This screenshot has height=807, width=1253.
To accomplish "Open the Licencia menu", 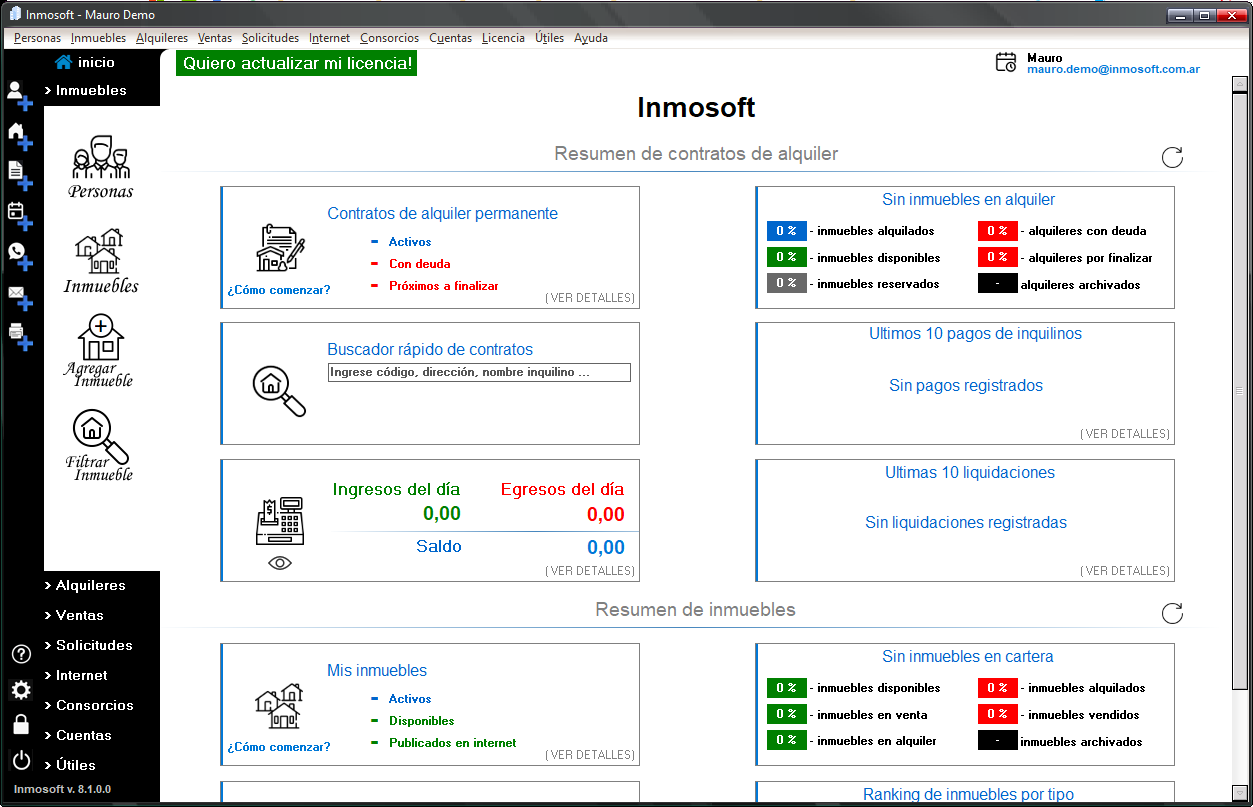I will 502,38.
